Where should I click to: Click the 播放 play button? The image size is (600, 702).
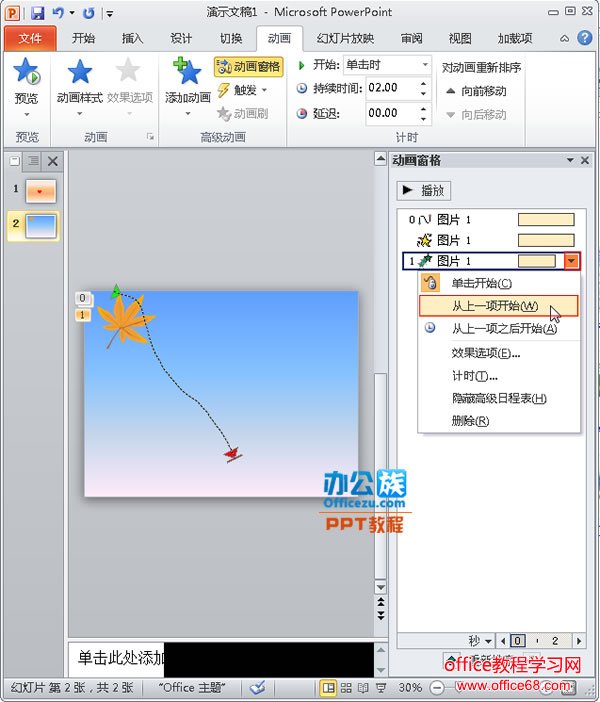coord(424,191)
